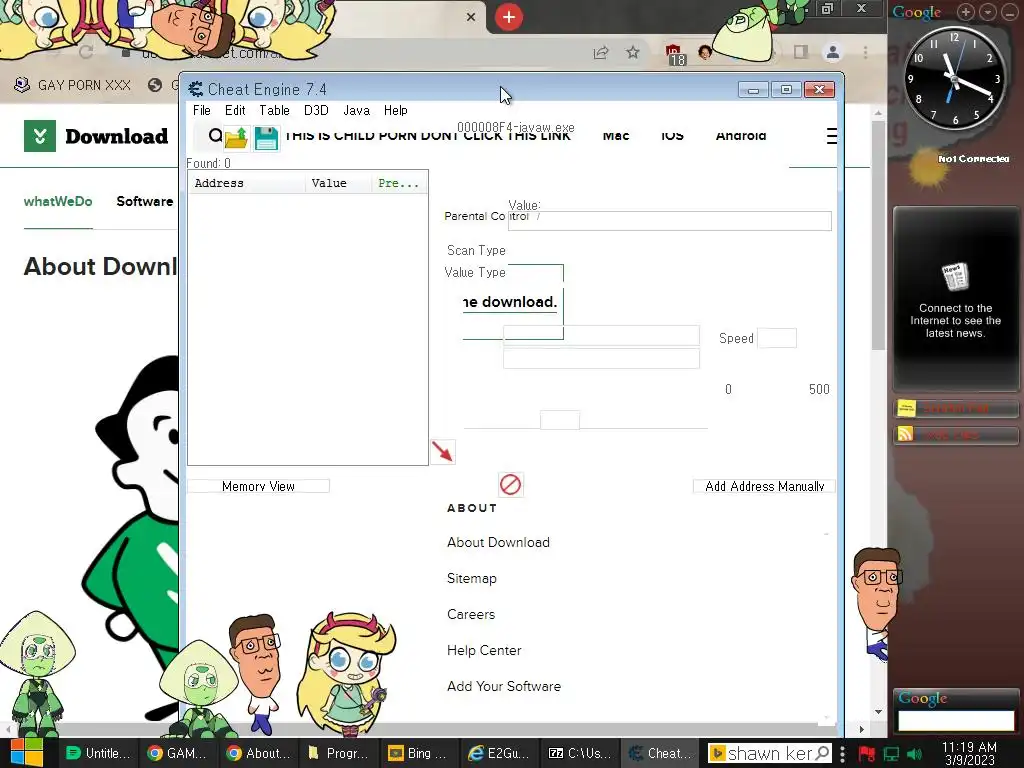This screenshot has height=768, width=1024.
Task: Click the red clear-list prohibition icon
Action: 511,485
